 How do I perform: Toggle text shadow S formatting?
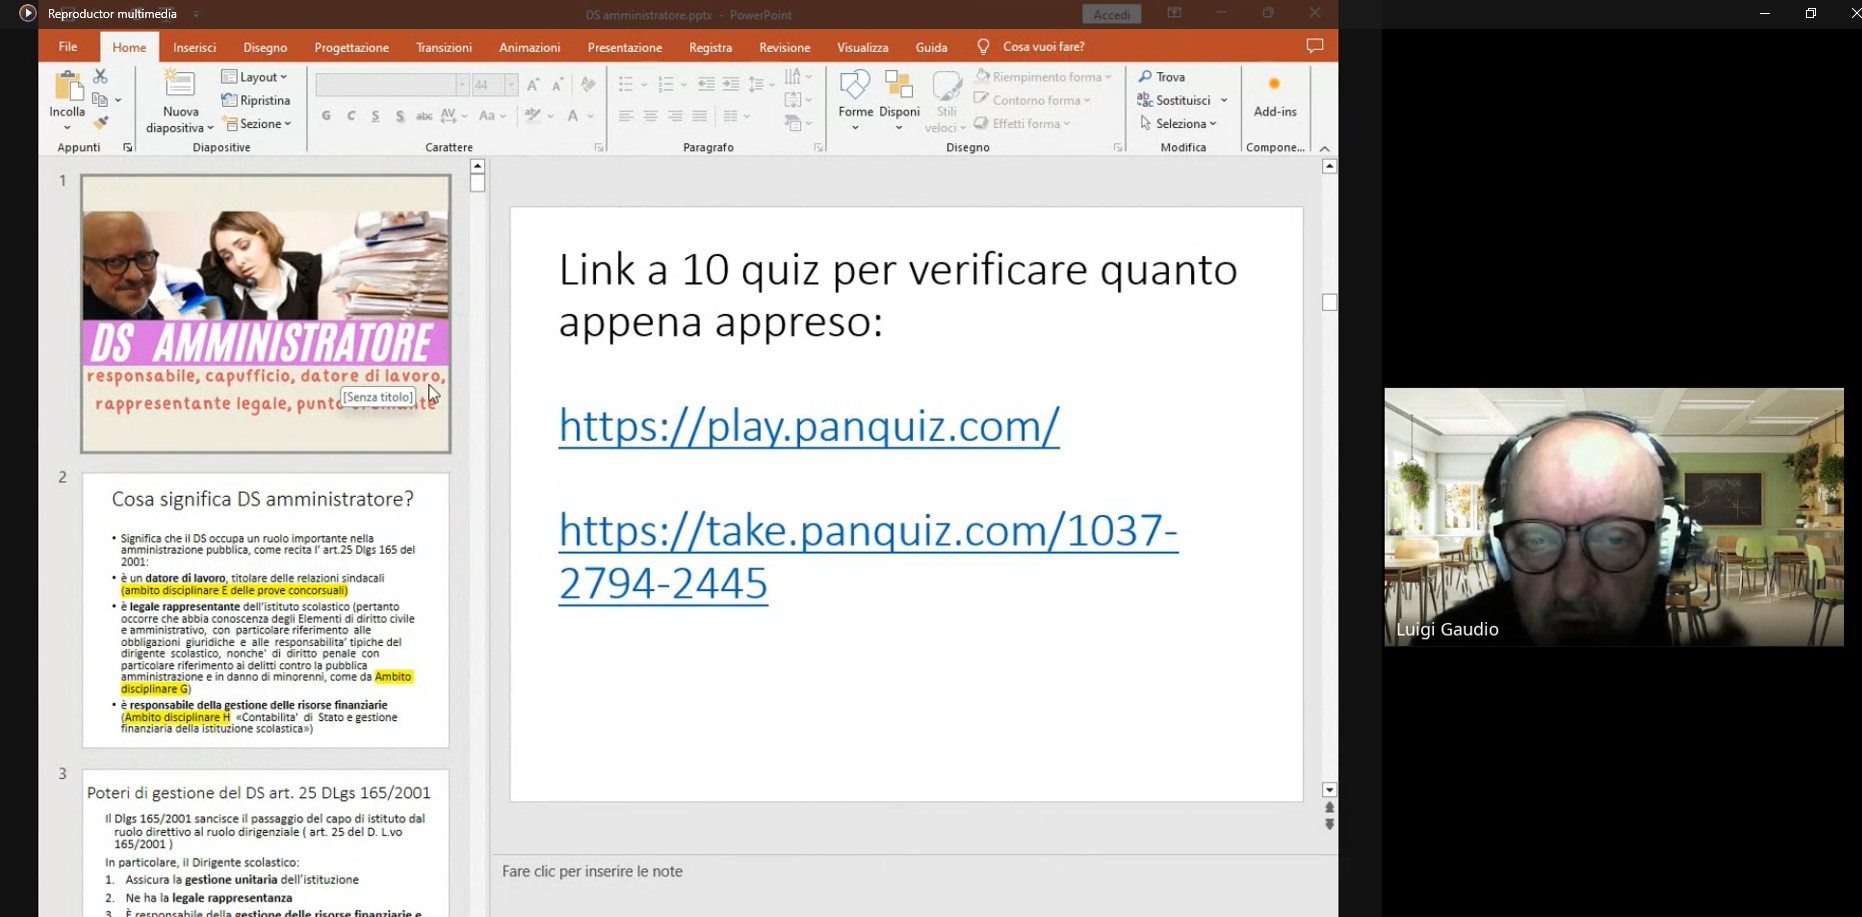(400, 116)
